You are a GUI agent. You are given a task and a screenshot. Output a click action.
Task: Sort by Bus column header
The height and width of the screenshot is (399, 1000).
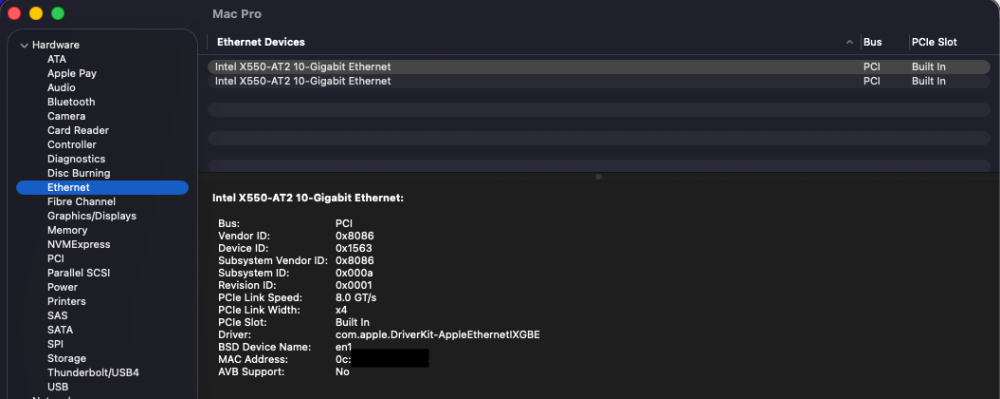coord(872,42)
